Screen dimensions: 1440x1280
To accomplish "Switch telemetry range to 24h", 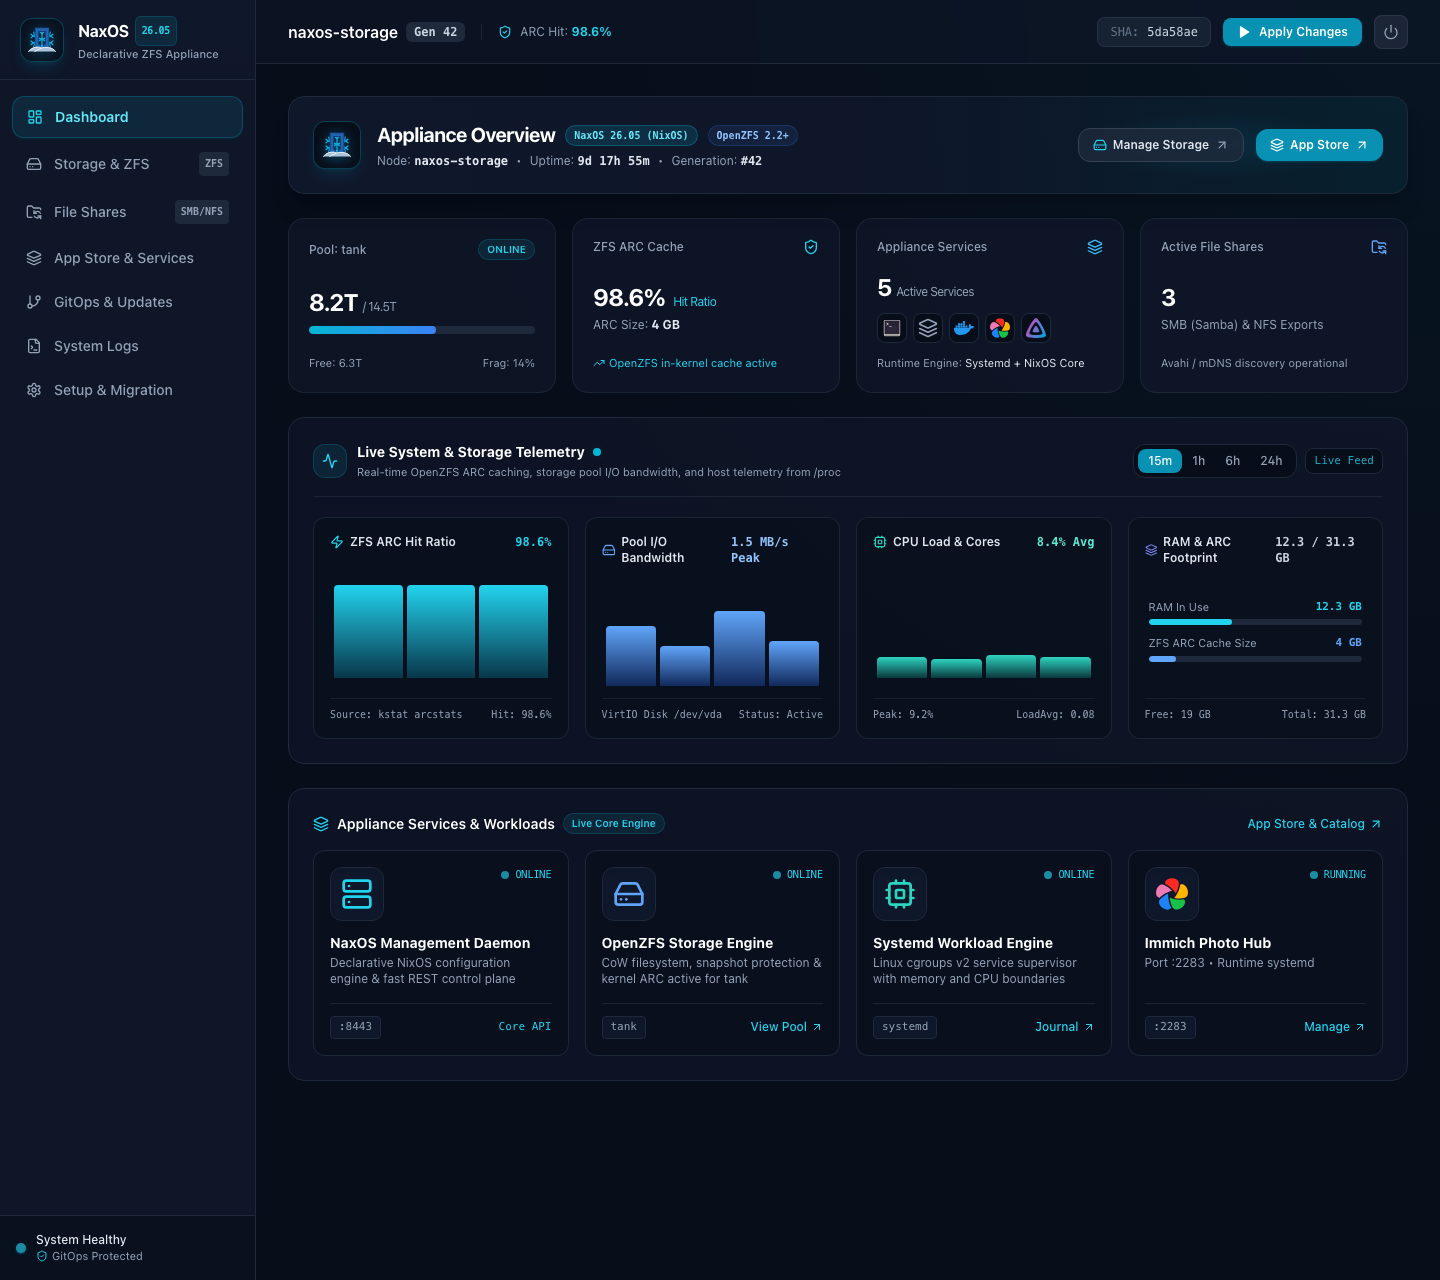I will click(x=1271, y=461).
